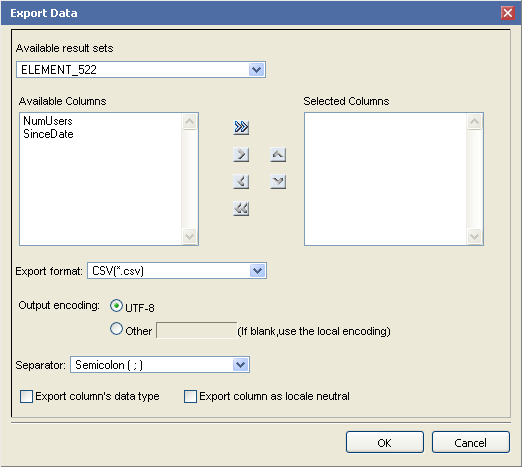Move selected column down in order
Image resolution: width=522 pixels, height=467 pixels.
278,182
